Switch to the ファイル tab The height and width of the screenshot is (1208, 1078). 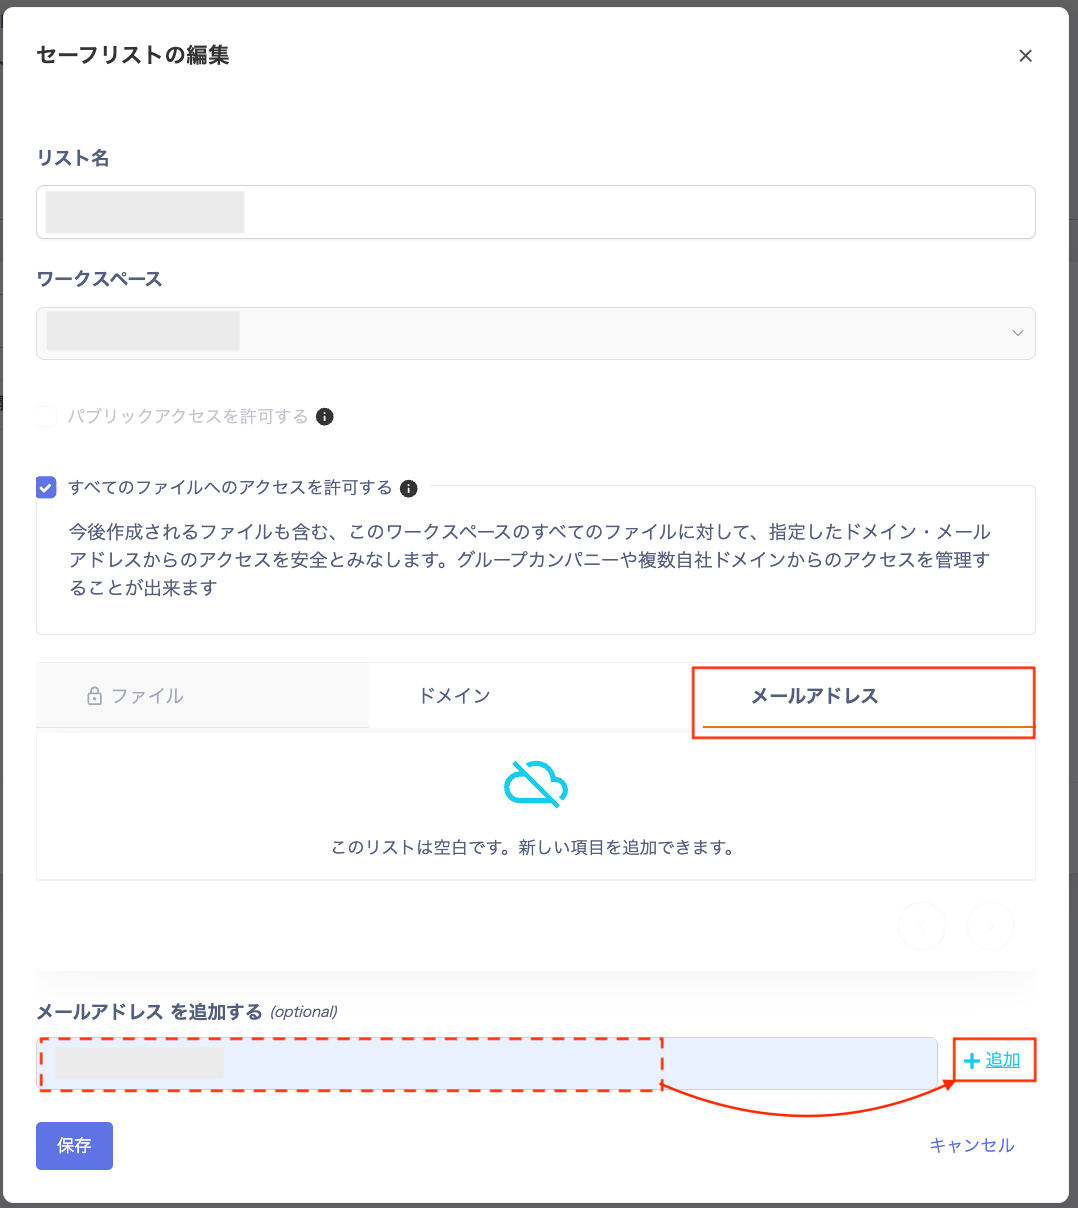(203, 696)
